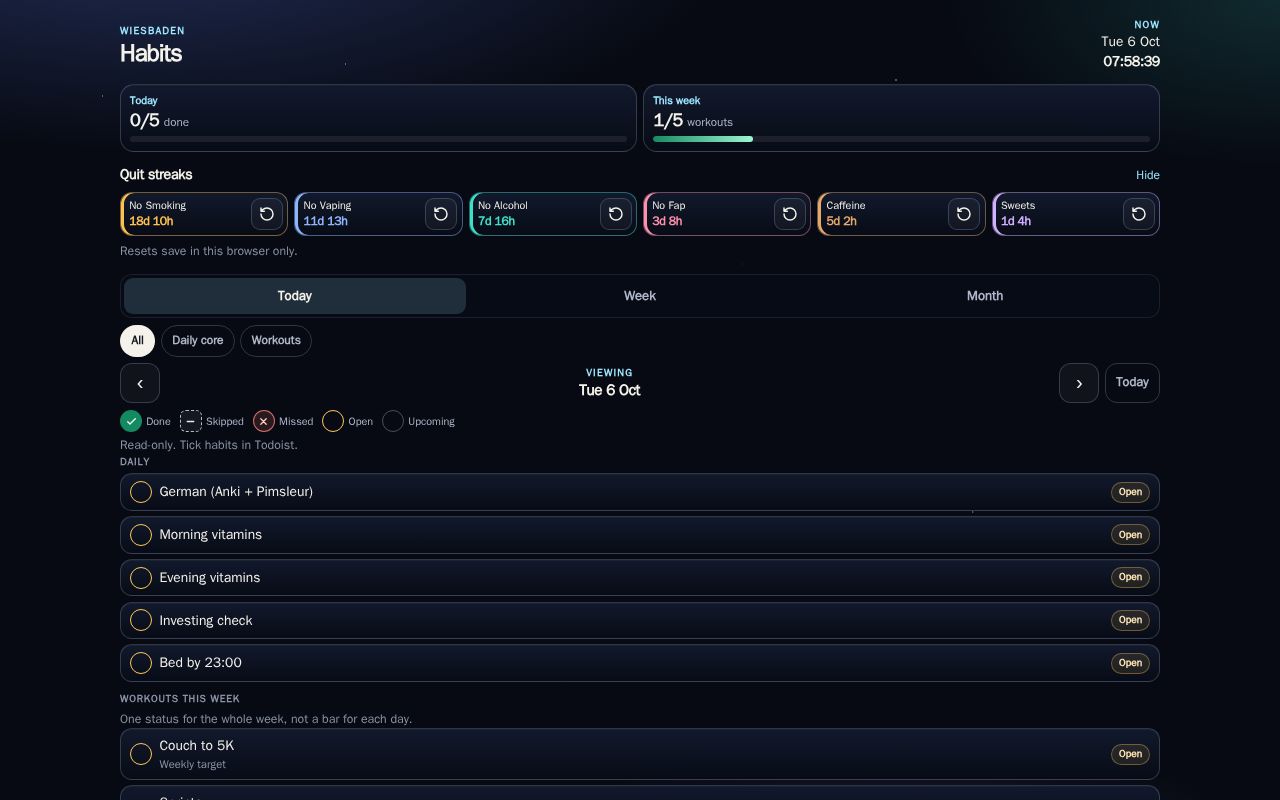
Task: Click the 'Tue 6 Oct' viewing date label
Action: [610, 390]
